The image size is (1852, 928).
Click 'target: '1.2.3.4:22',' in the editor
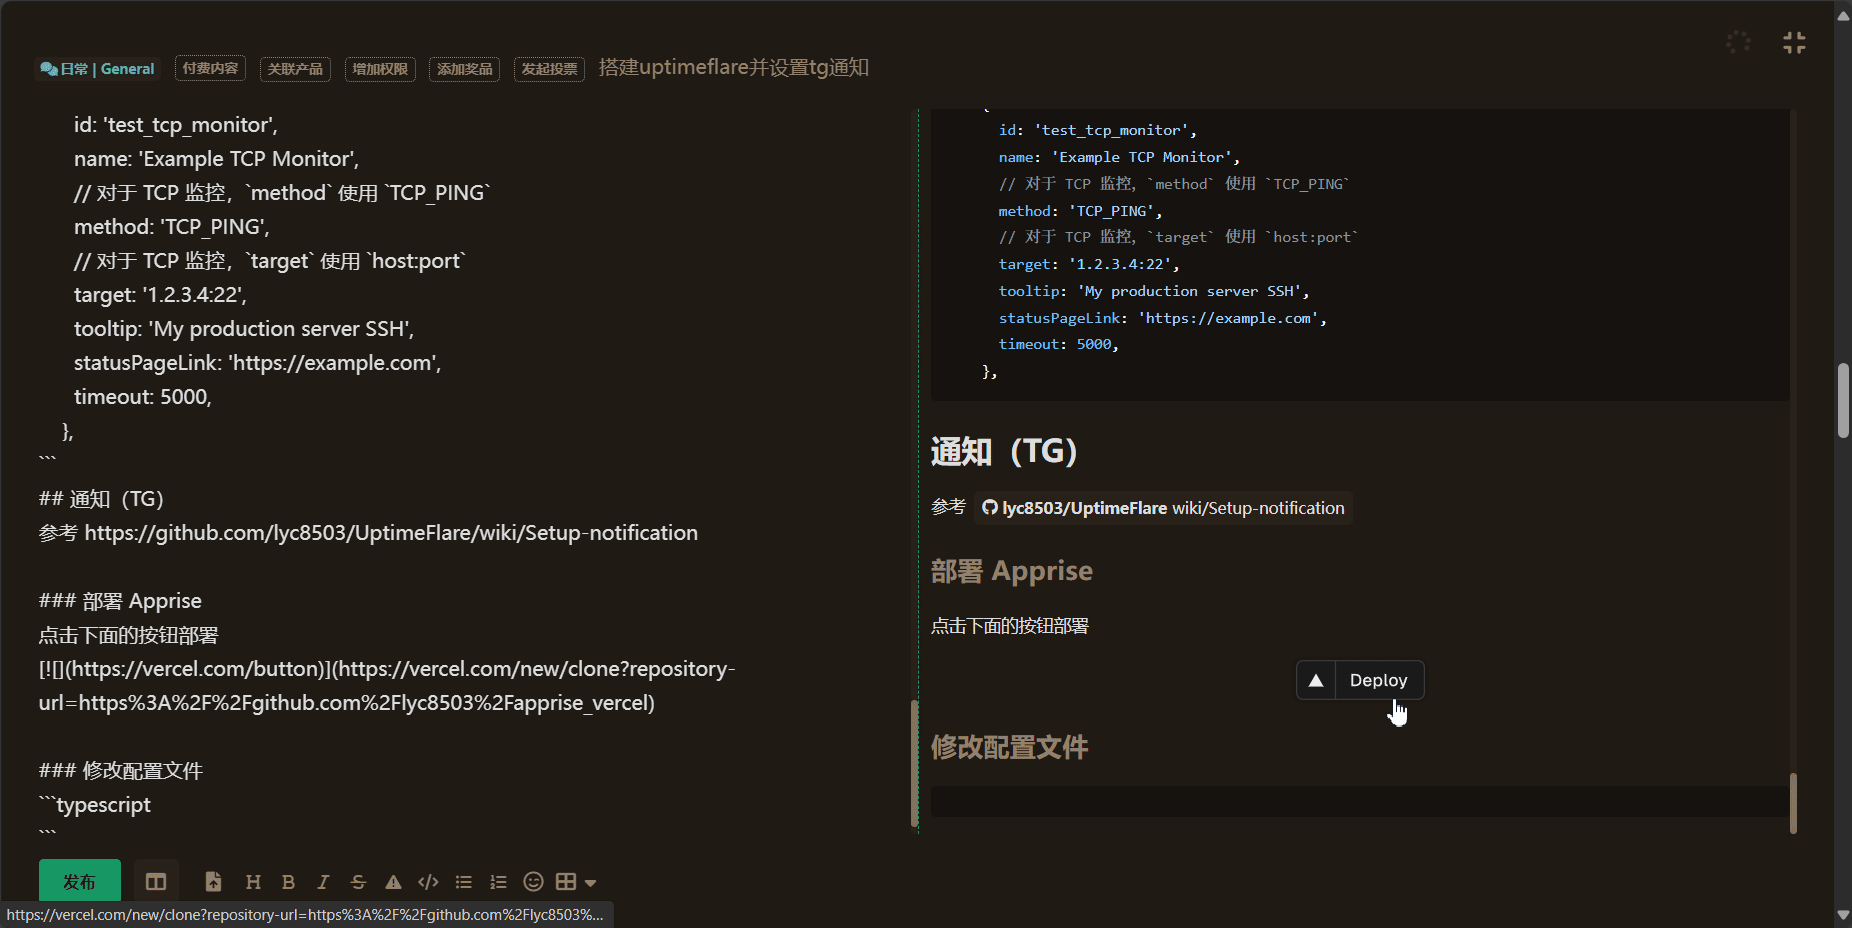[160, 295]
